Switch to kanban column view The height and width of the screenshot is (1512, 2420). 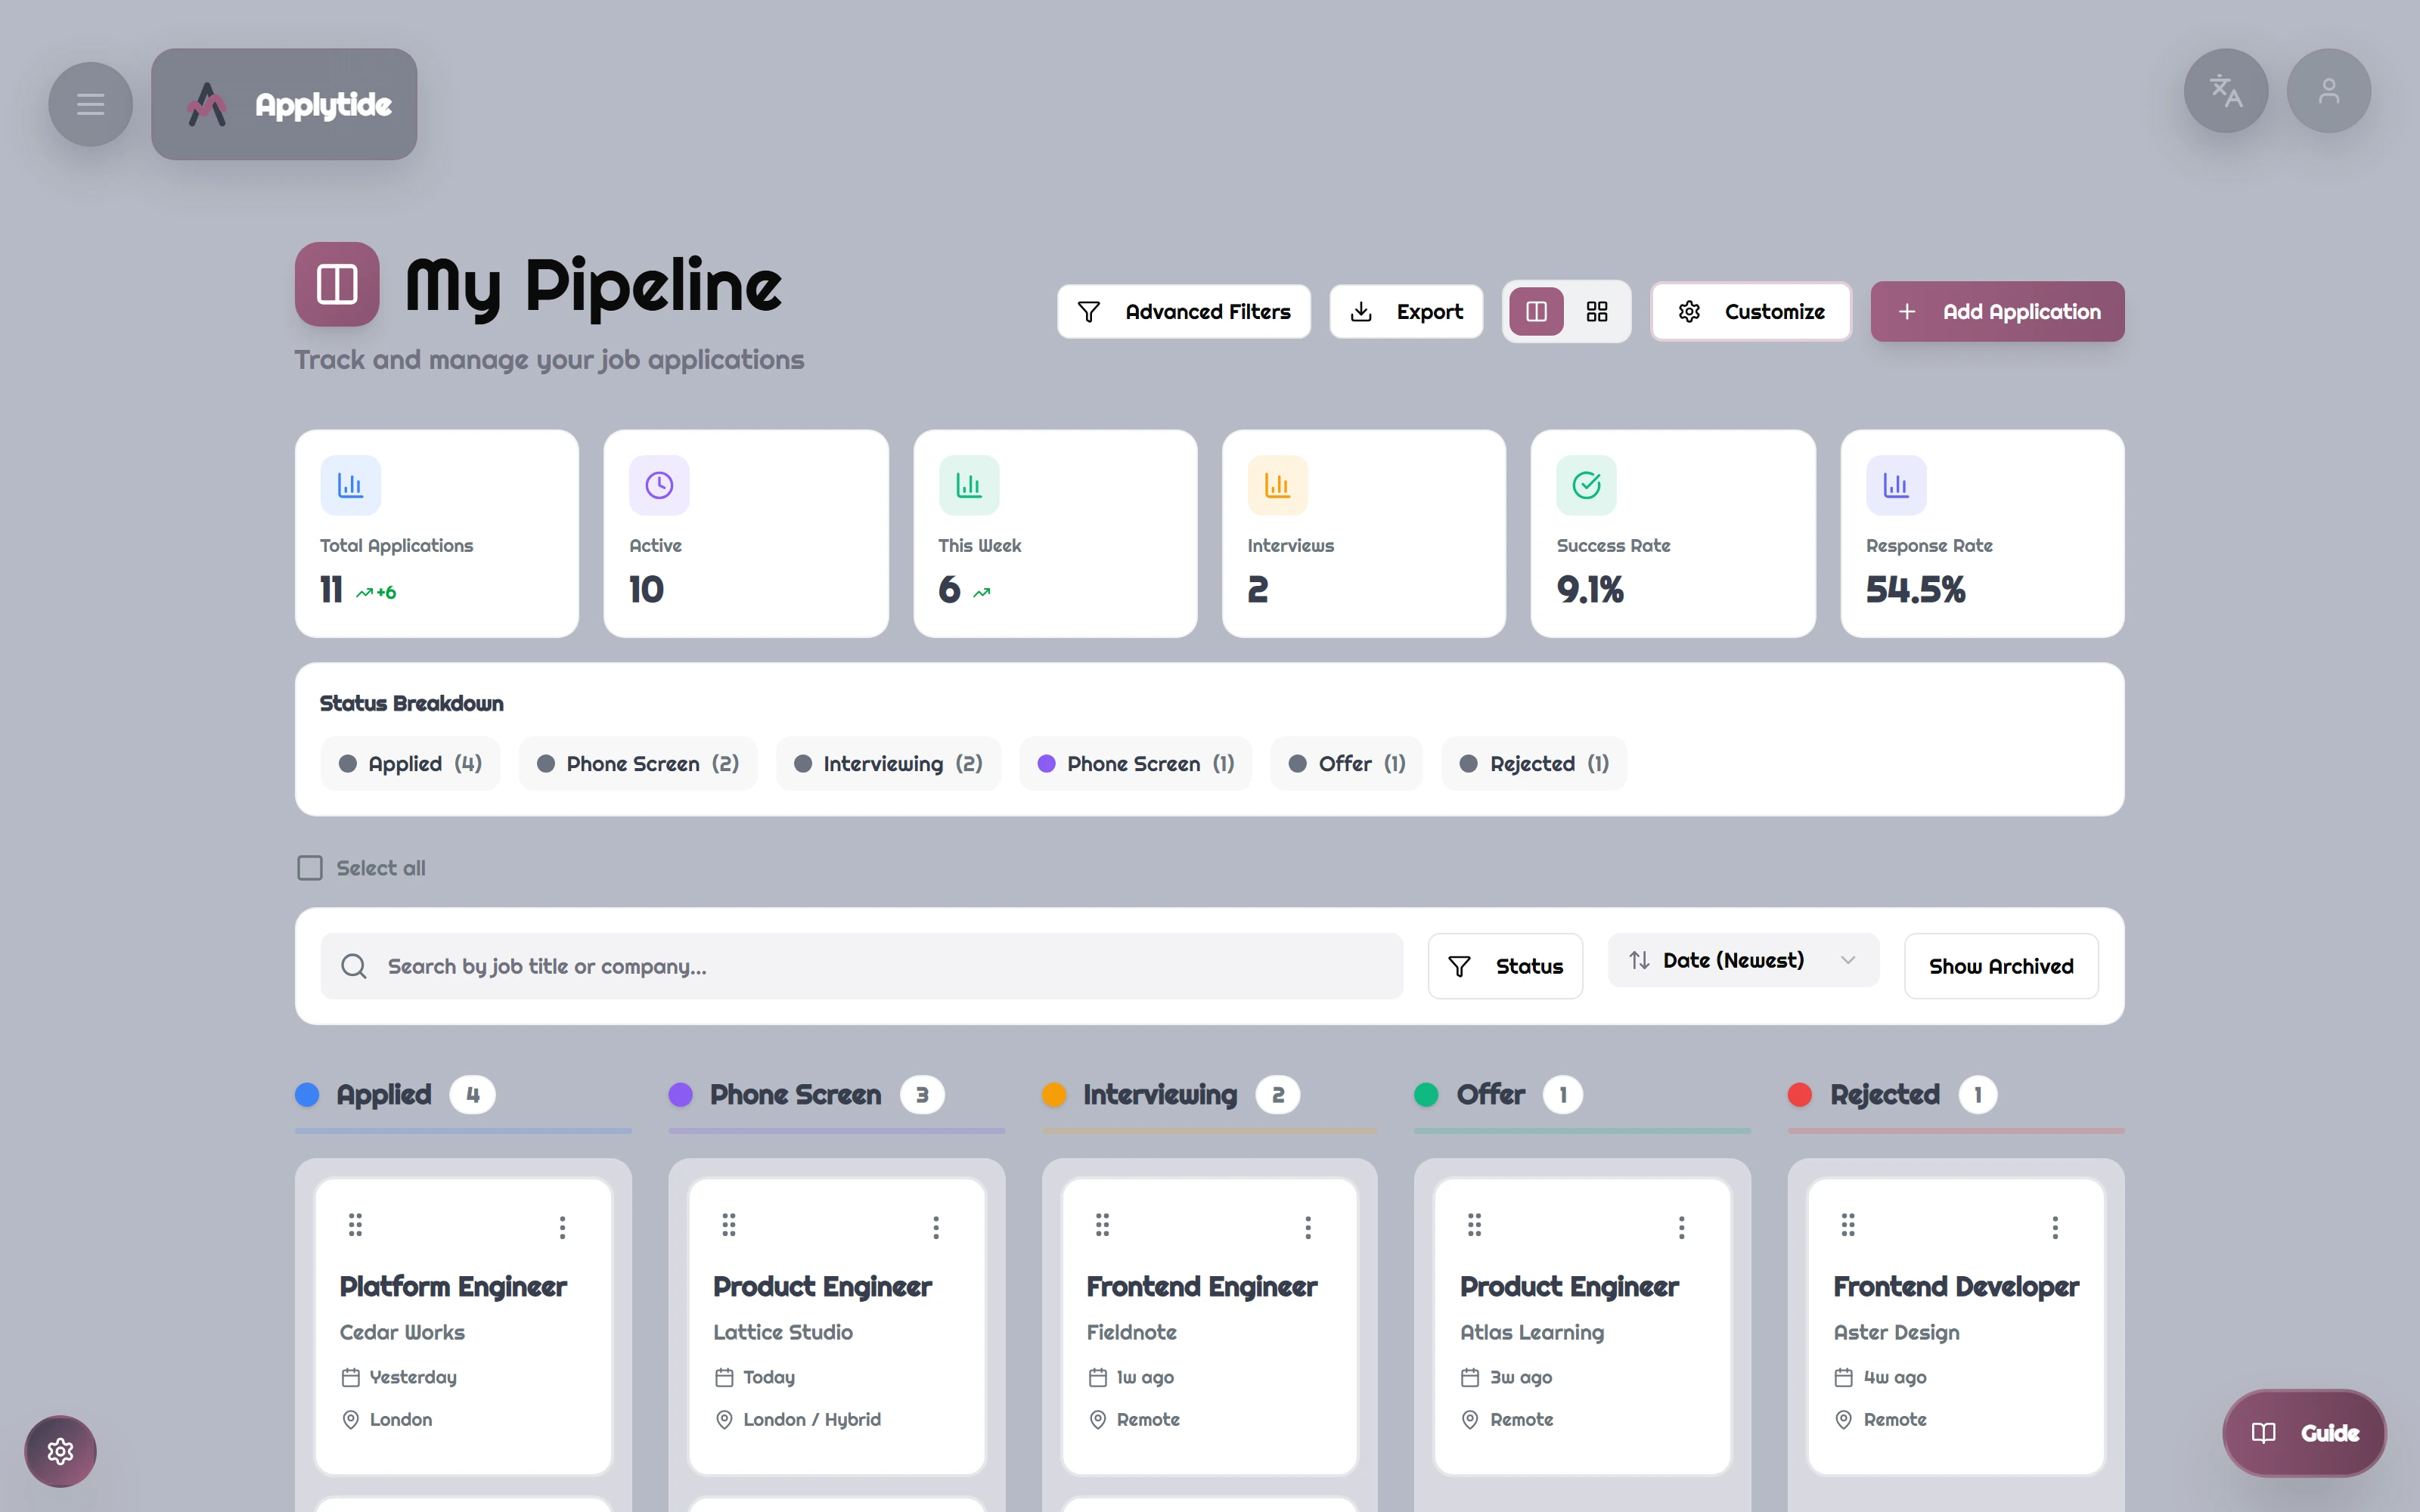pyautogui.click(x=1536, y=312)
